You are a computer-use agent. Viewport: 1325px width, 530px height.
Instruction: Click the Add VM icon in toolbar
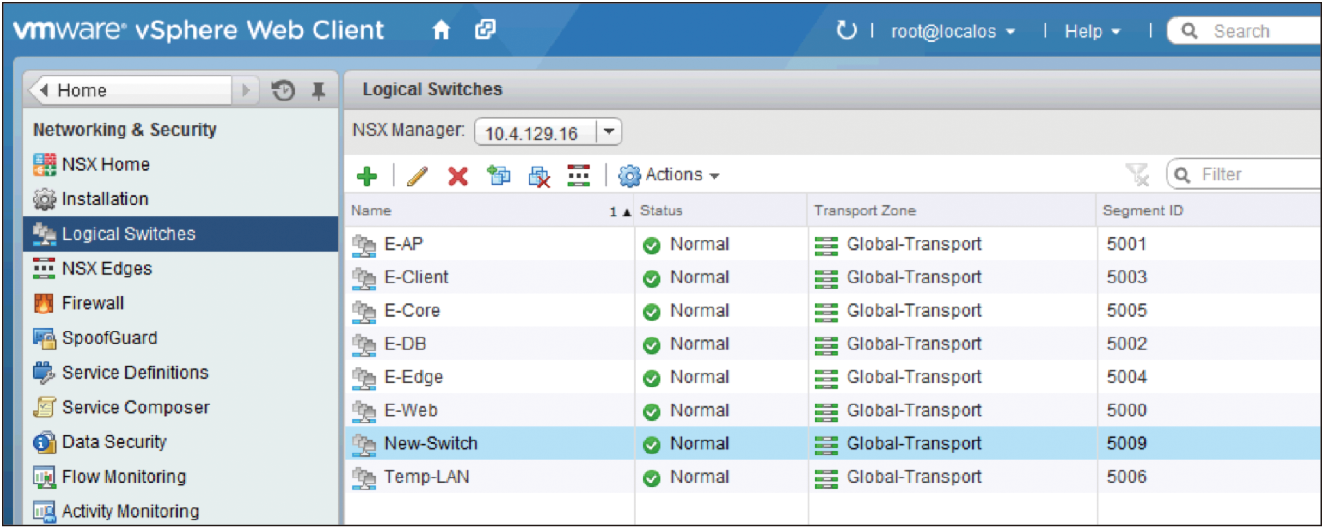(x=498, y=176)
